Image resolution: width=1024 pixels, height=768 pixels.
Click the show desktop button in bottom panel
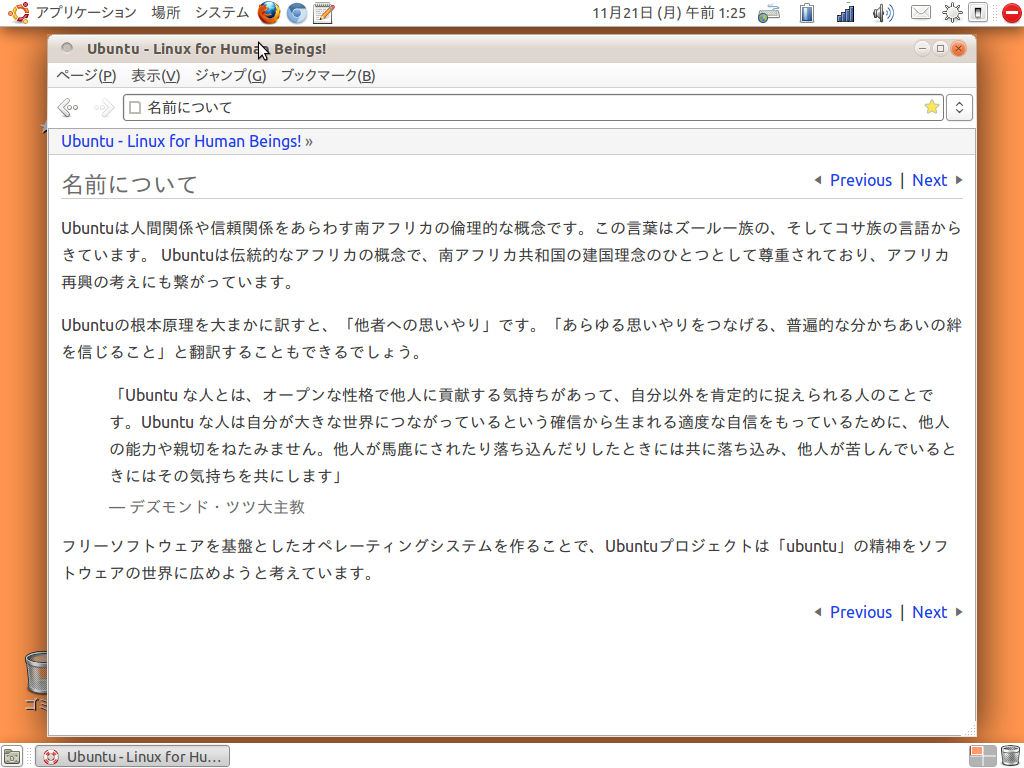(x=12, y=756)
